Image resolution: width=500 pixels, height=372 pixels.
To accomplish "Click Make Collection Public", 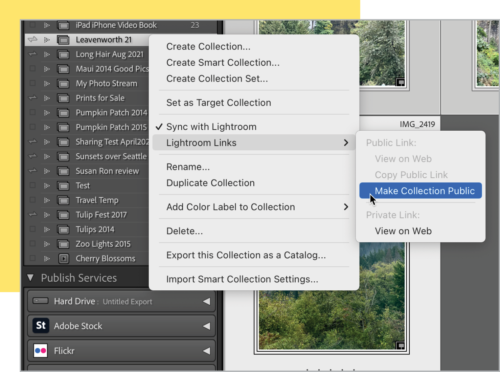I will click(420, 191).
